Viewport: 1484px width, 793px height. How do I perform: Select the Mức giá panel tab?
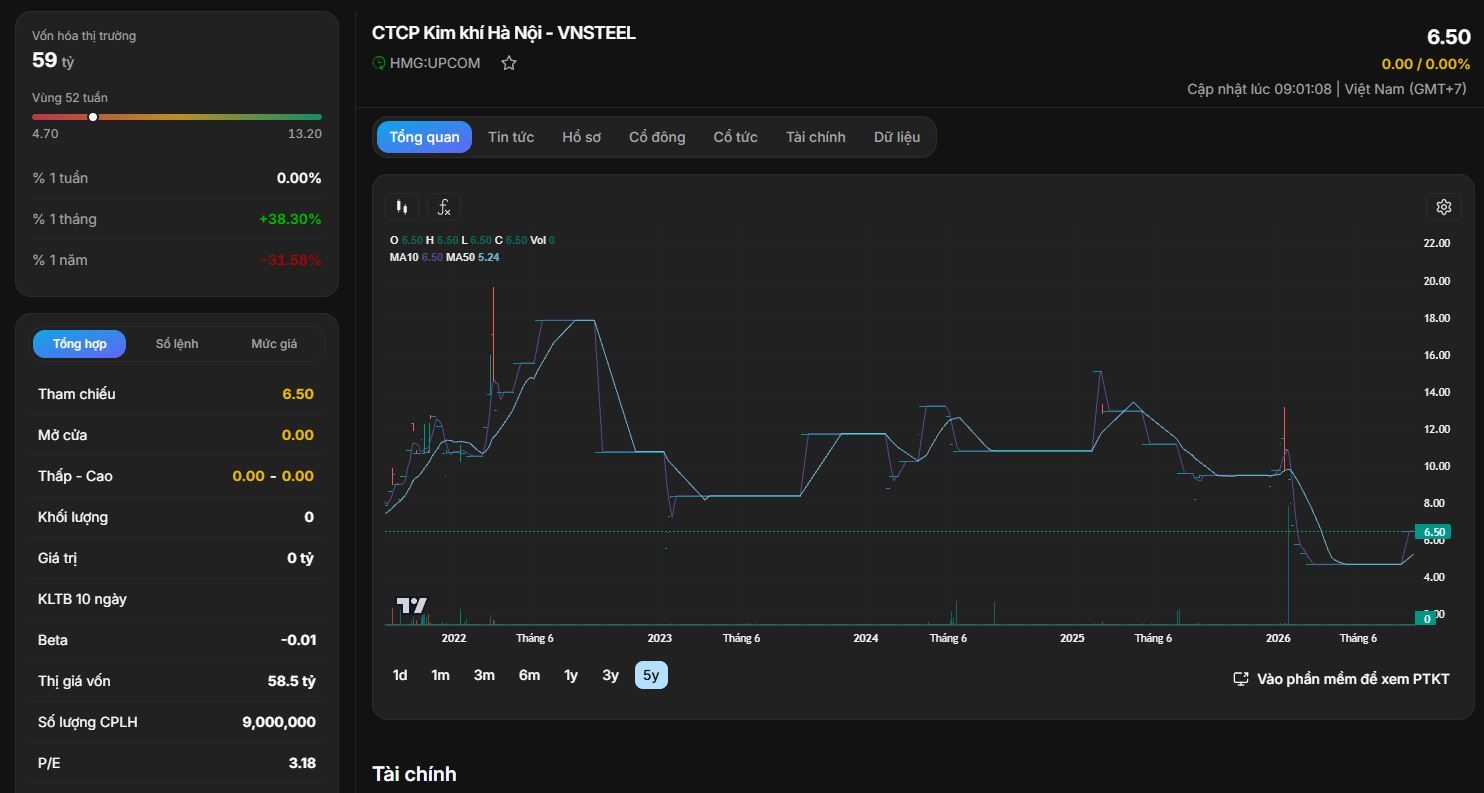(274, 344)
